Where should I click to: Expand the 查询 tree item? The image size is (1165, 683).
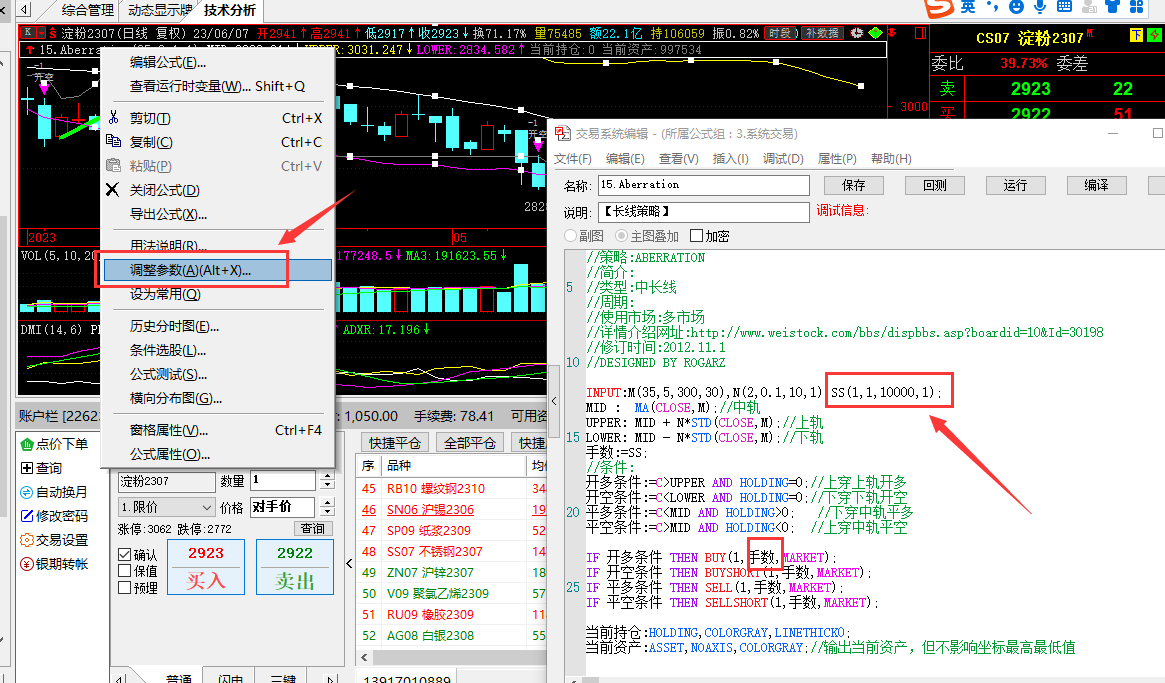point(27,468)
